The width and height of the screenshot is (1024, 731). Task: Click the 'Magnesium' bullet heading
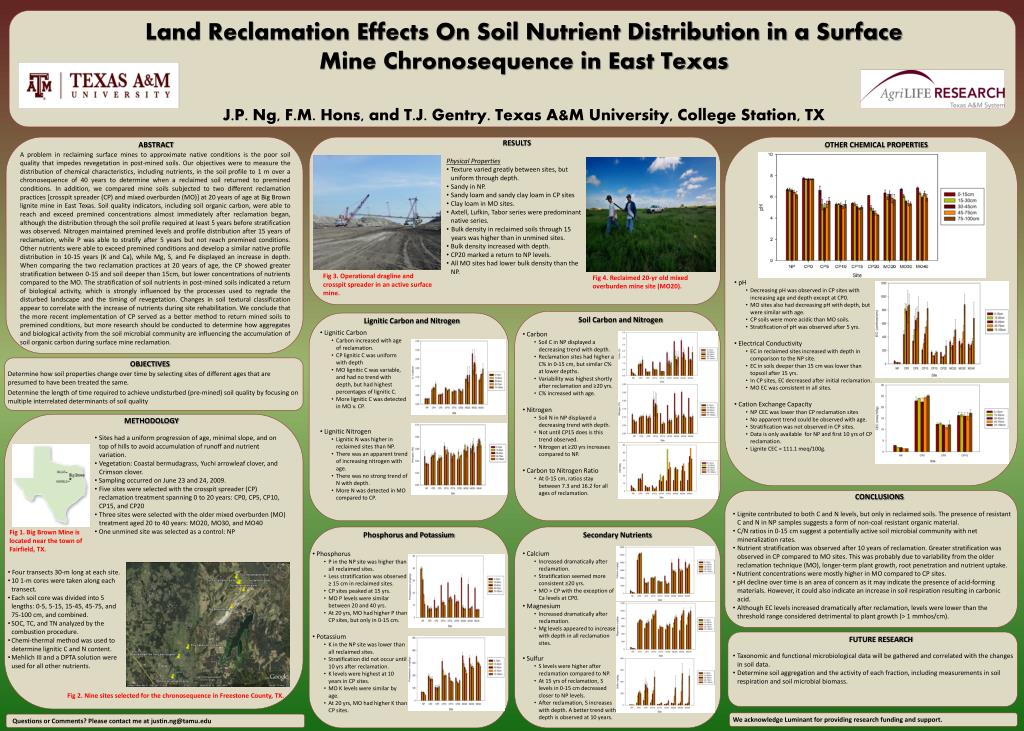[543, 606]
